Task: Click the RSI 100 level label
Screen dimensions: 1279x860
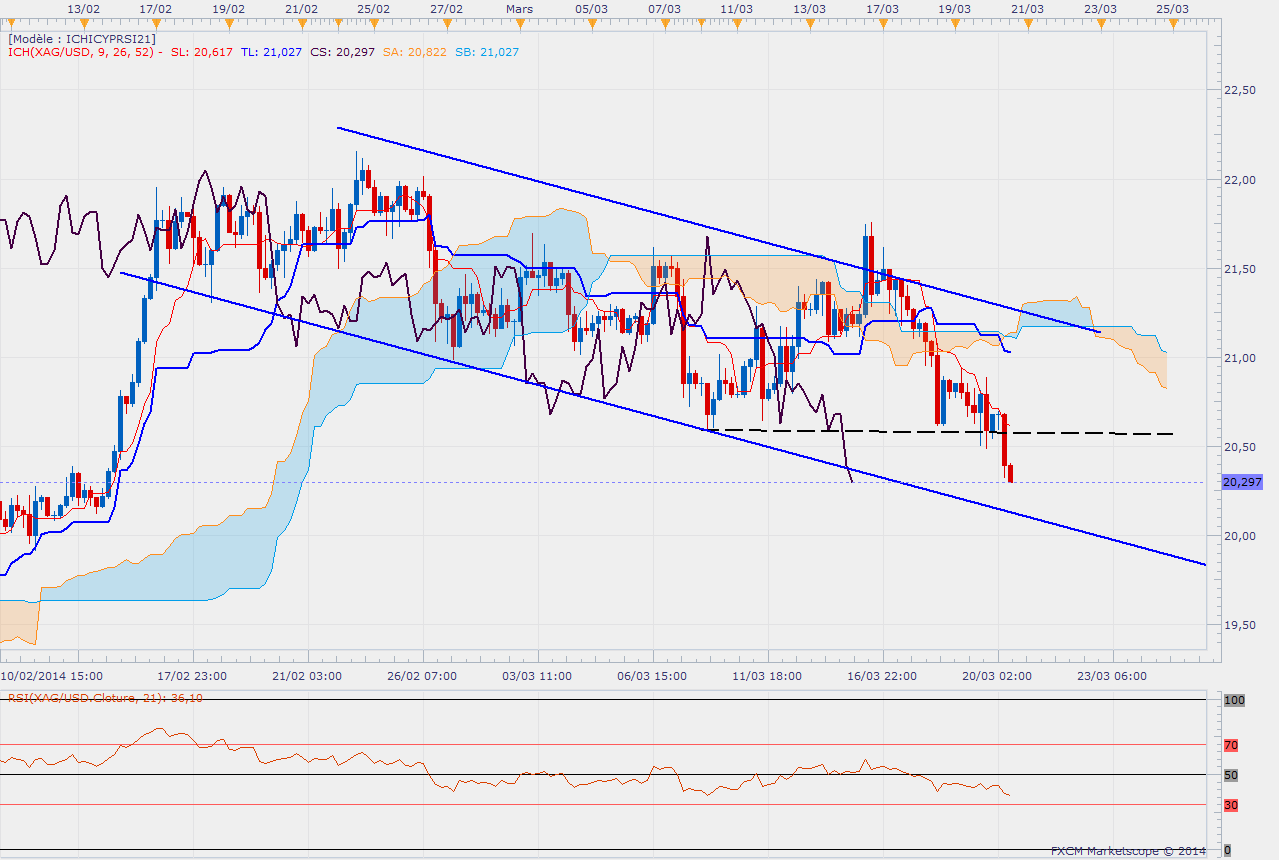Action: tap(1232, 701)
